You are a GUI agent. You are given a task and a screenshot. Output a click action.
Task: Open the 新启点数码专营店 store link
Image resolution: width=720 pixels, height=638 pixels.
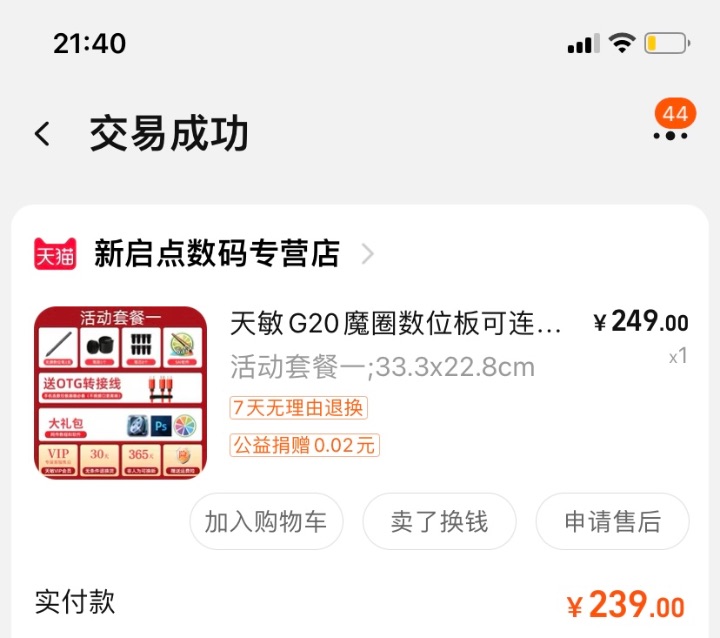pos(217,254)
